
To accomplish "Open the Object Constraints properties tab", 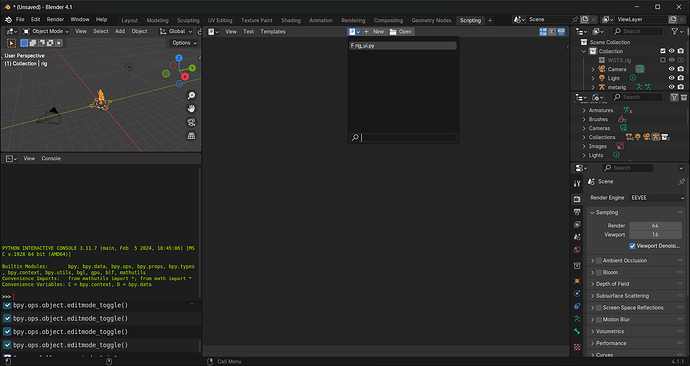I will pos(577,306).
